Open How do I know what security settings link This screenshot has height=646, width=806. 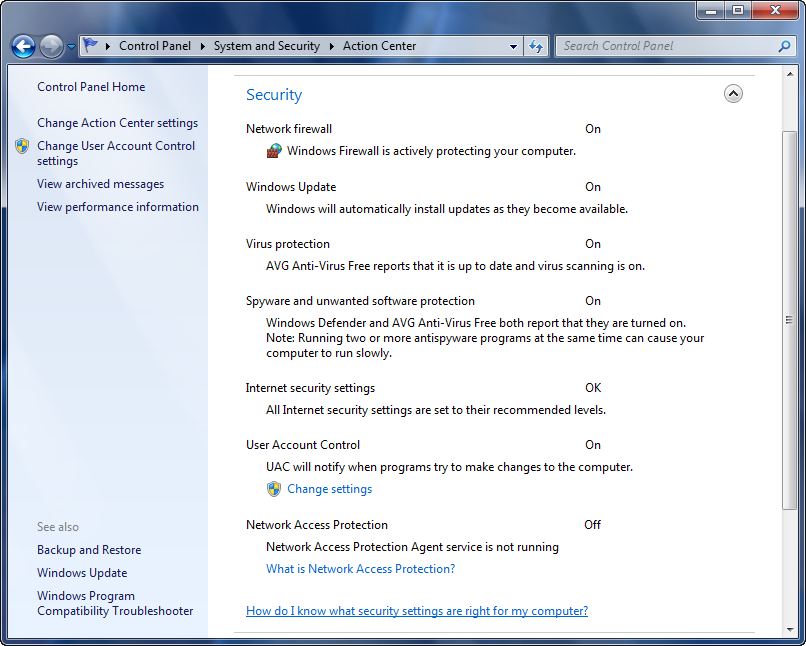(417, 611)
